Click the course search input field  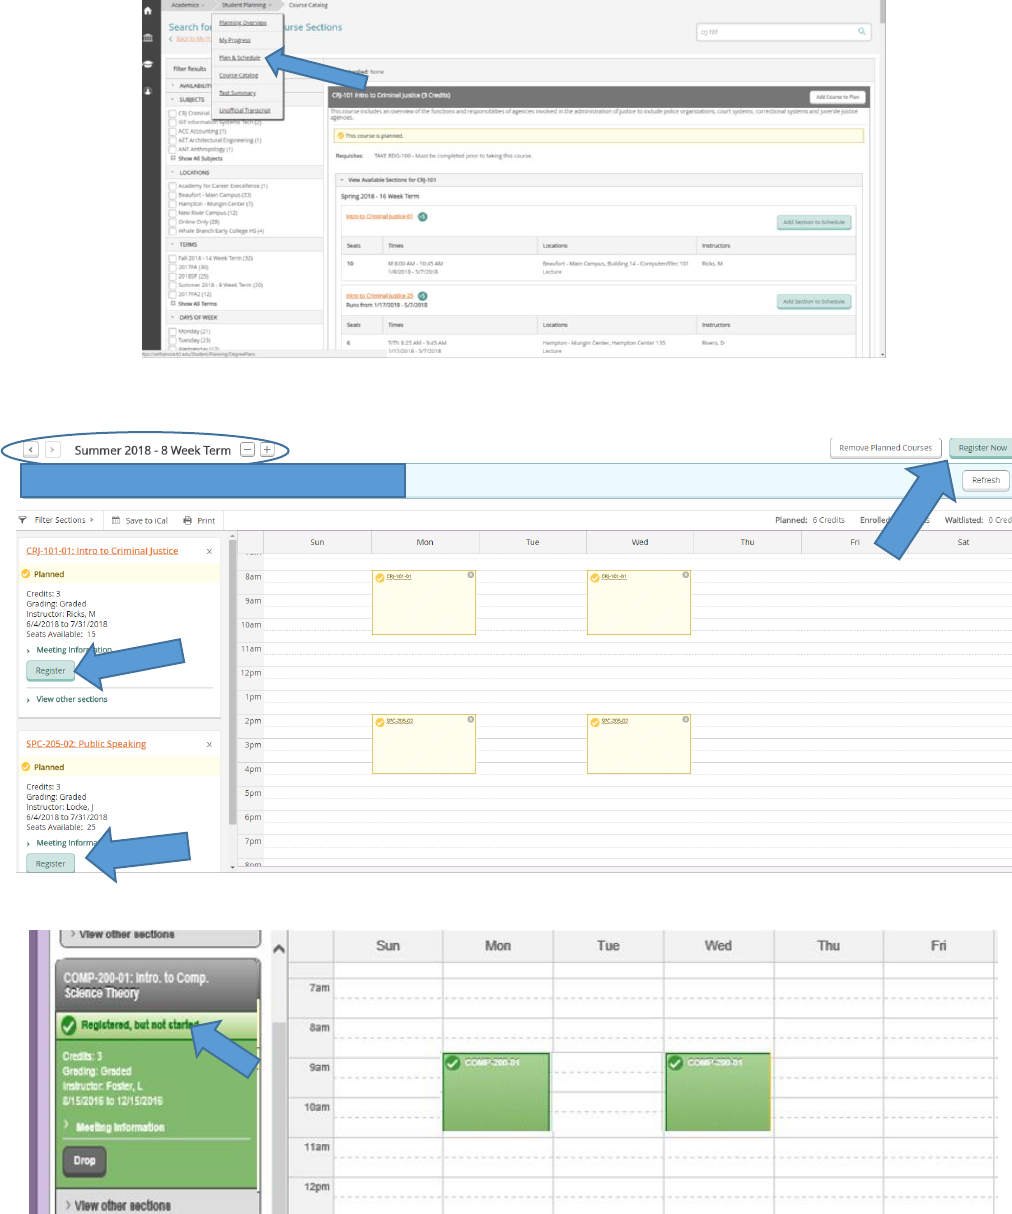pos(776,32)
